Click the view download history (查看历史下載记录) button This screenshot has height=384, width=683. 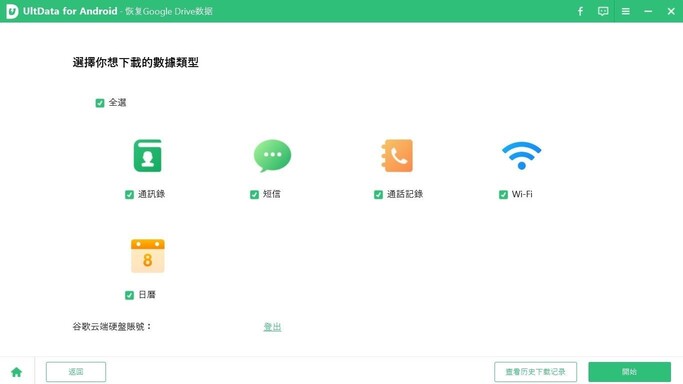coord(535,372)
